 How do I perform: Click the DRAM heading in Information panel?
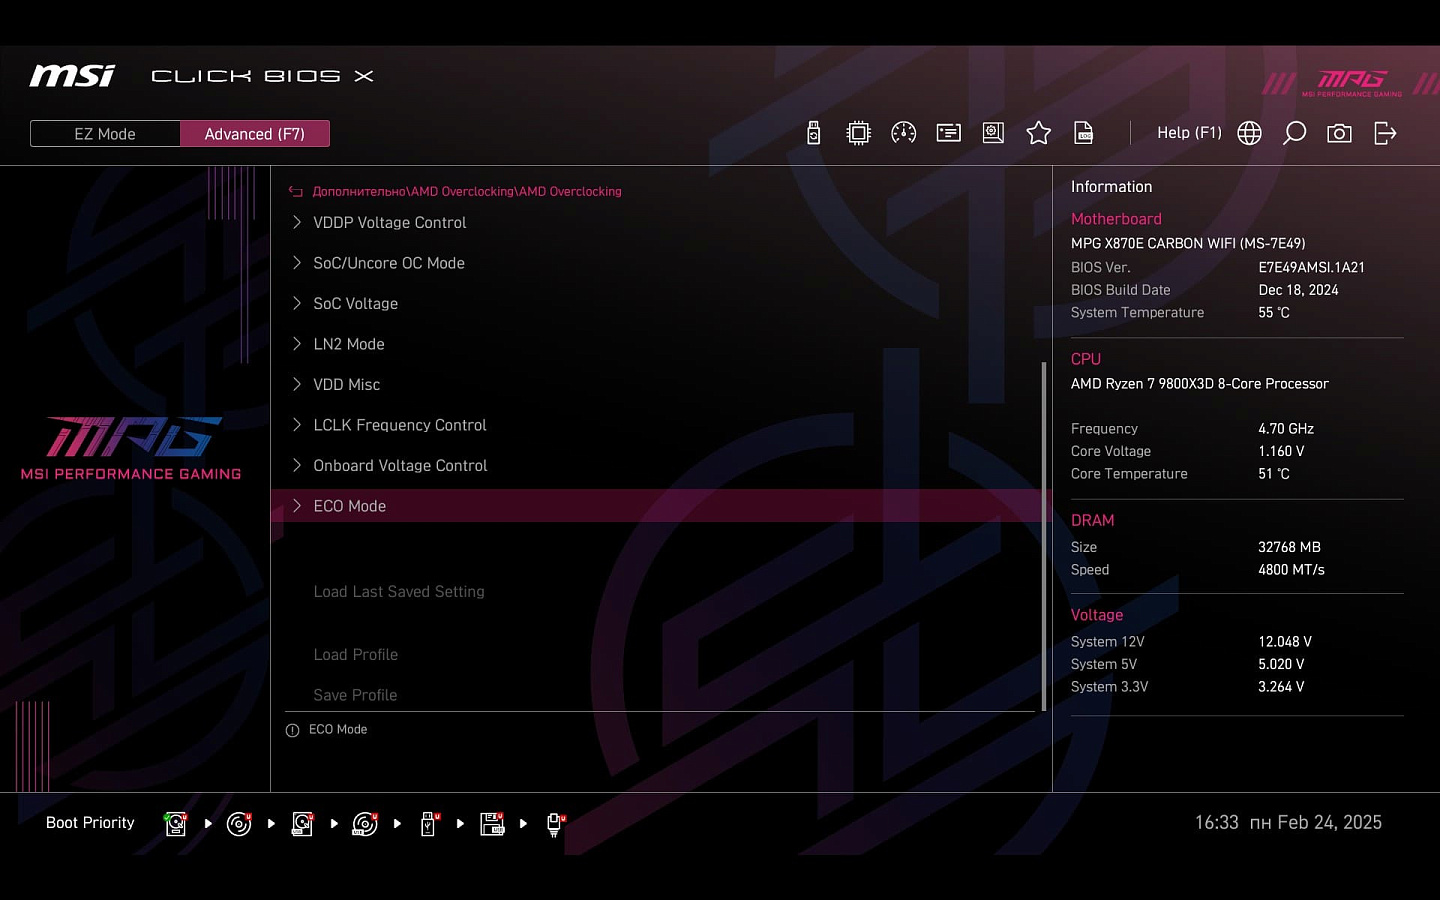tap(1092, 521)
